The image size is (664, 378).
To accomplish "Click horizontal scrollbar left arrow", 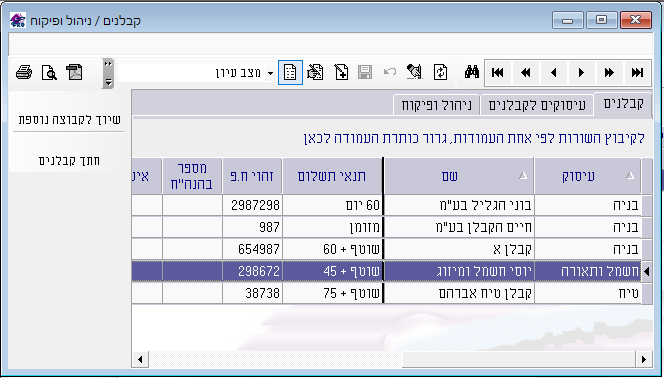I will [140, 360].
